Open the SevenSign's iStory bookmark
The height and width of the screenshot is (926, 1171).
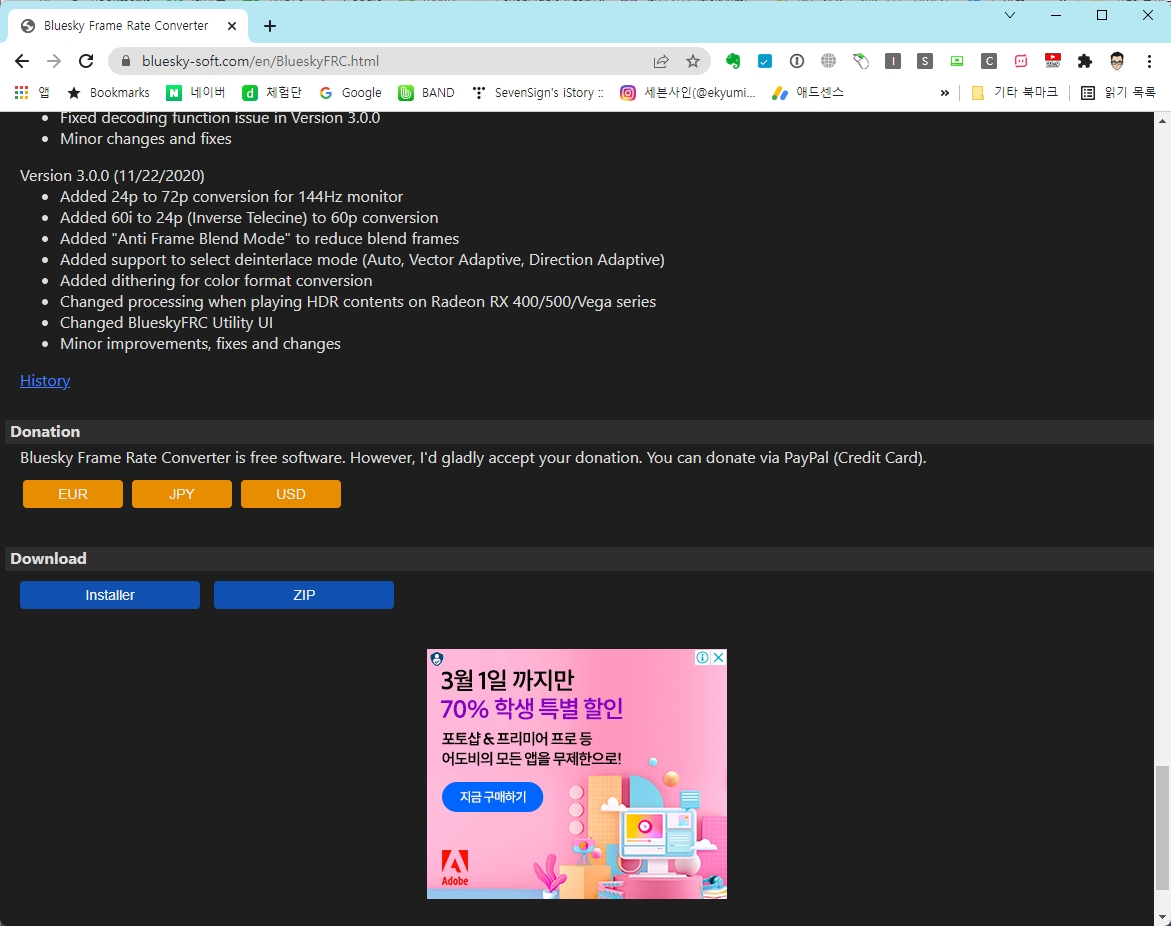tap(538, 93)
